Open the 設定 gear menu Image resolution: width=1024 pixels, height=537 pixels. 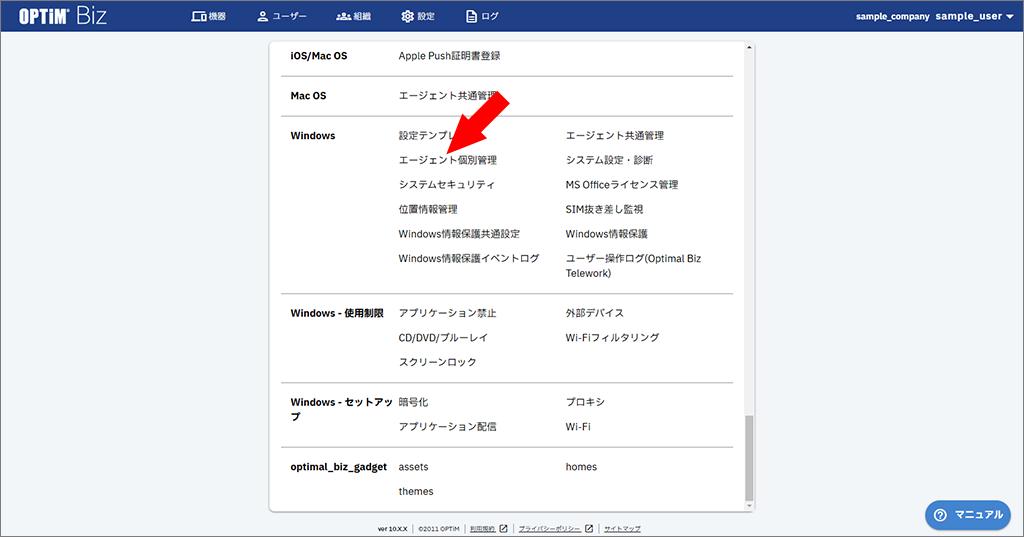coord(418,16)
